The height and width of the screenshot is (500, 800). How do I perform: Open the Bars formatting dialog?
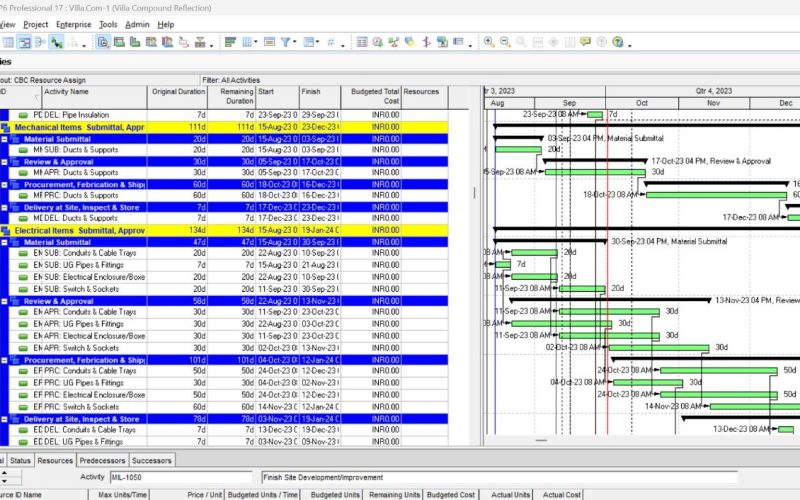[x=230, y=42]
